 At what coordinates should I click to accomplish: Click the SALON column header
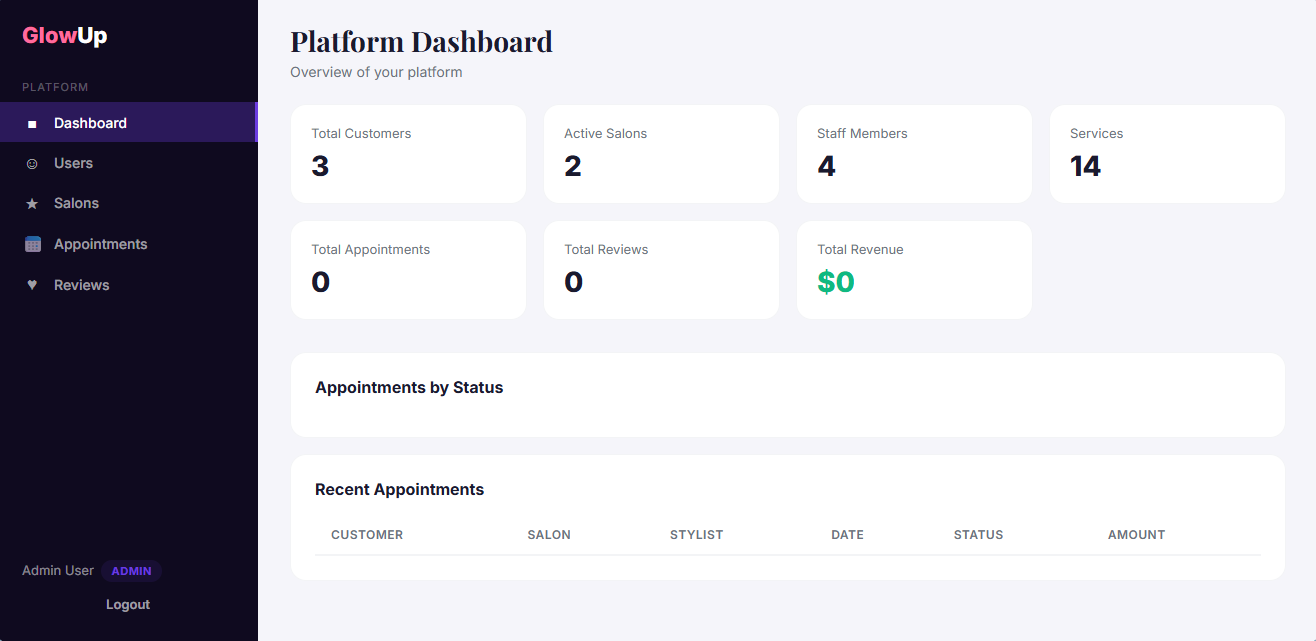549,535
